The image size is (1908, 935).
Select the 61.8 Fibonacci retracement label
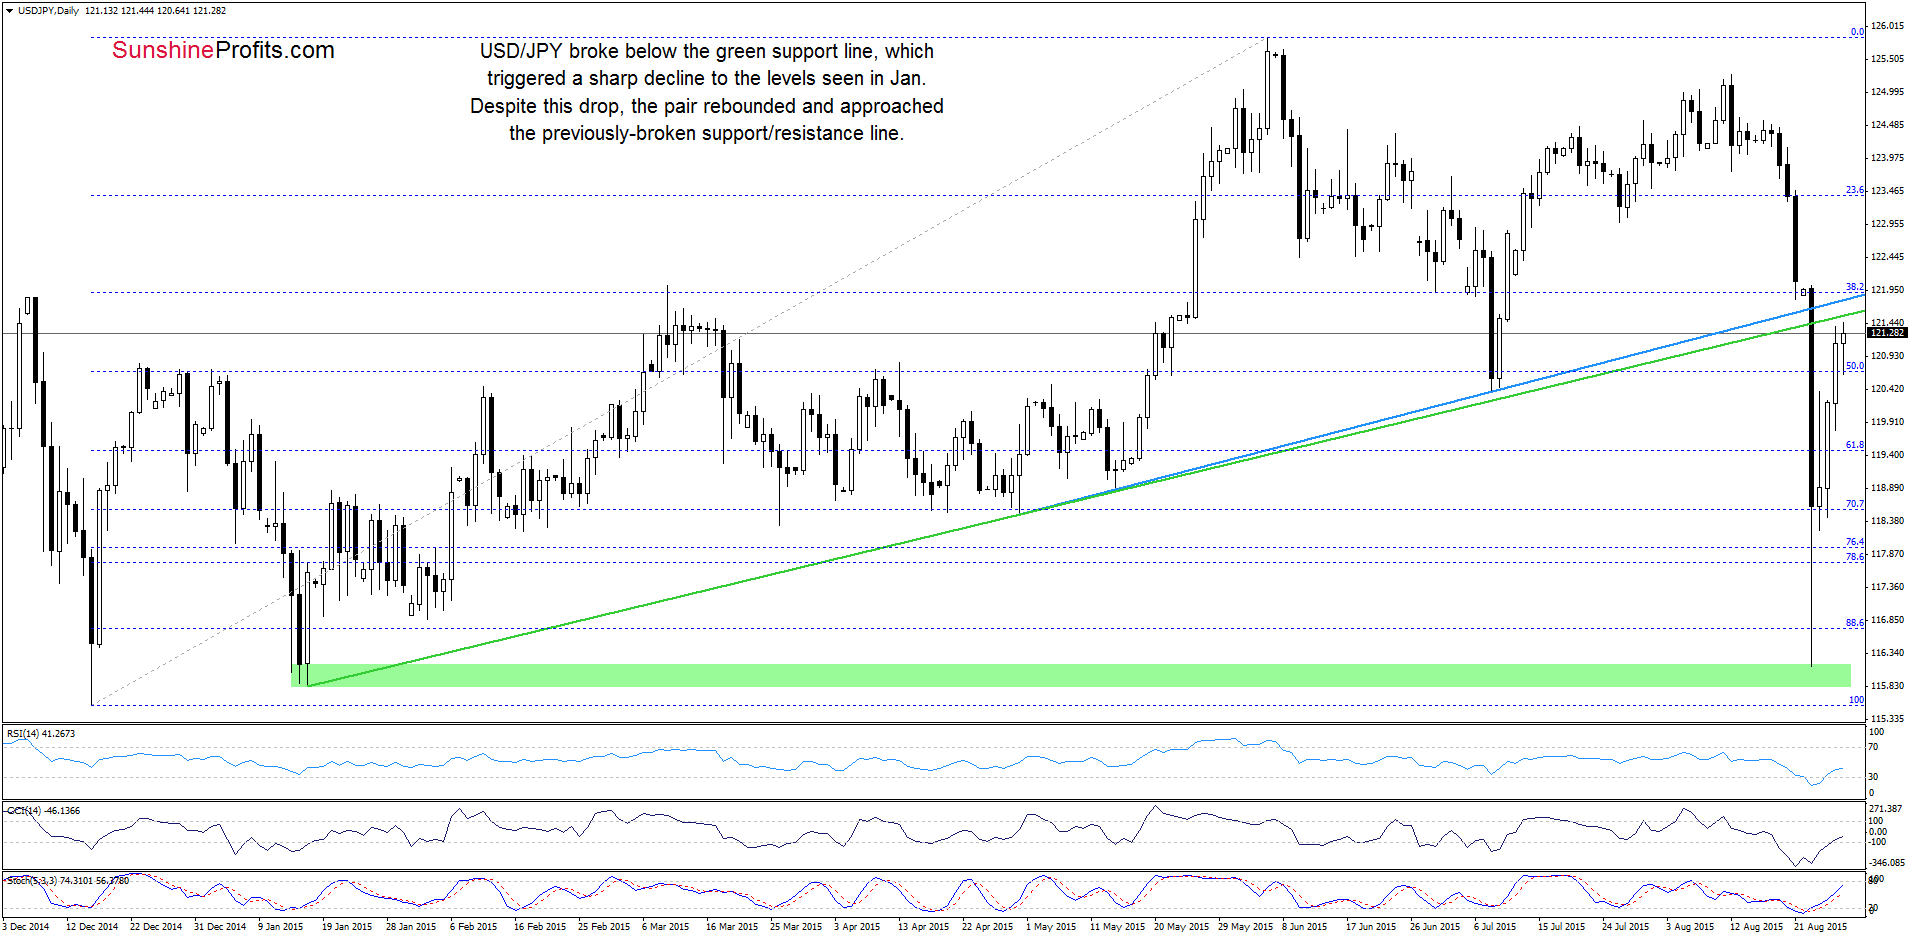pyautogui.click(x=1854, y=445)
